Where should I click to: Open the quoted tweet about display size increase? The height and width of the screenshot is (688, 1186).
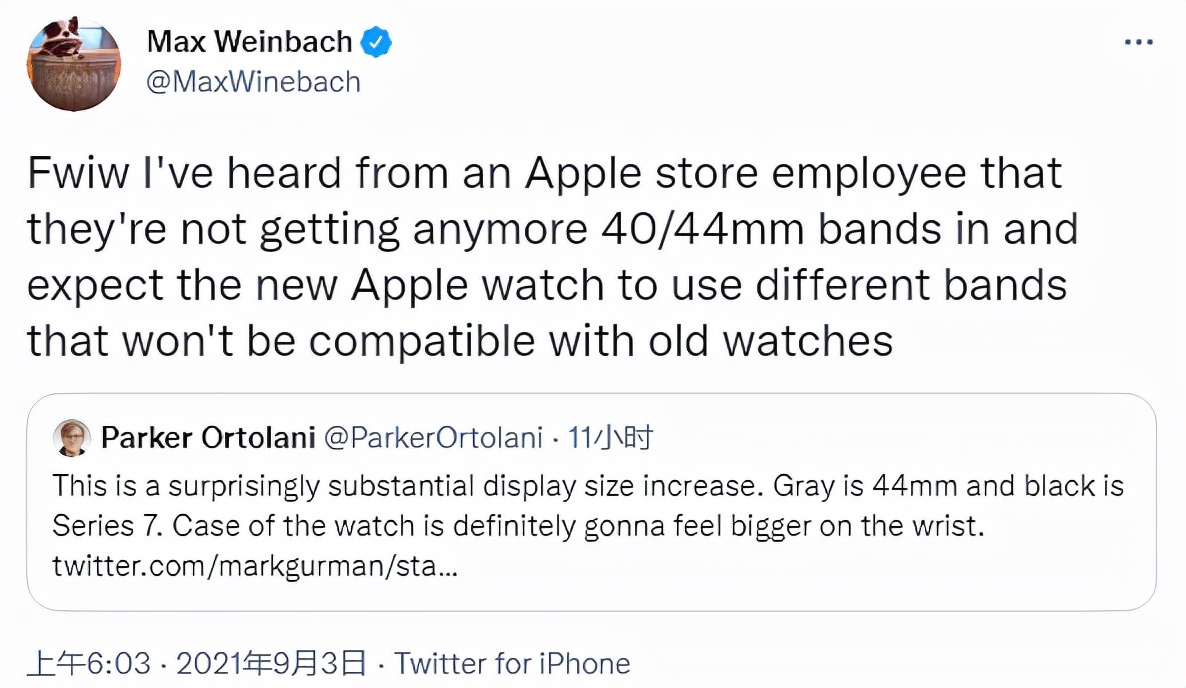(x=591, y=502)
